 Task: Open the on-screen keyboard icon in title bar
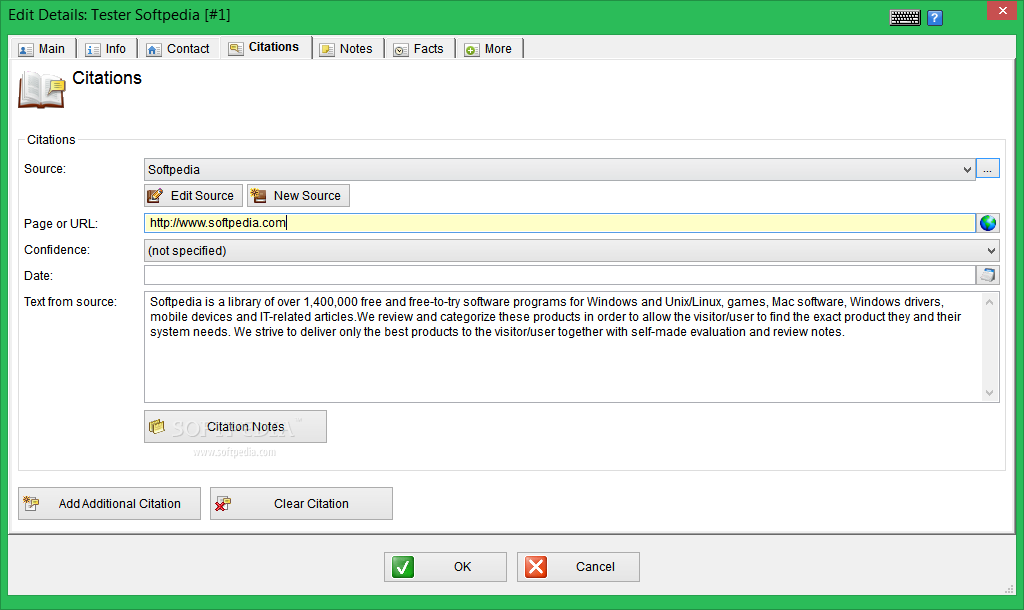point(905,18)
